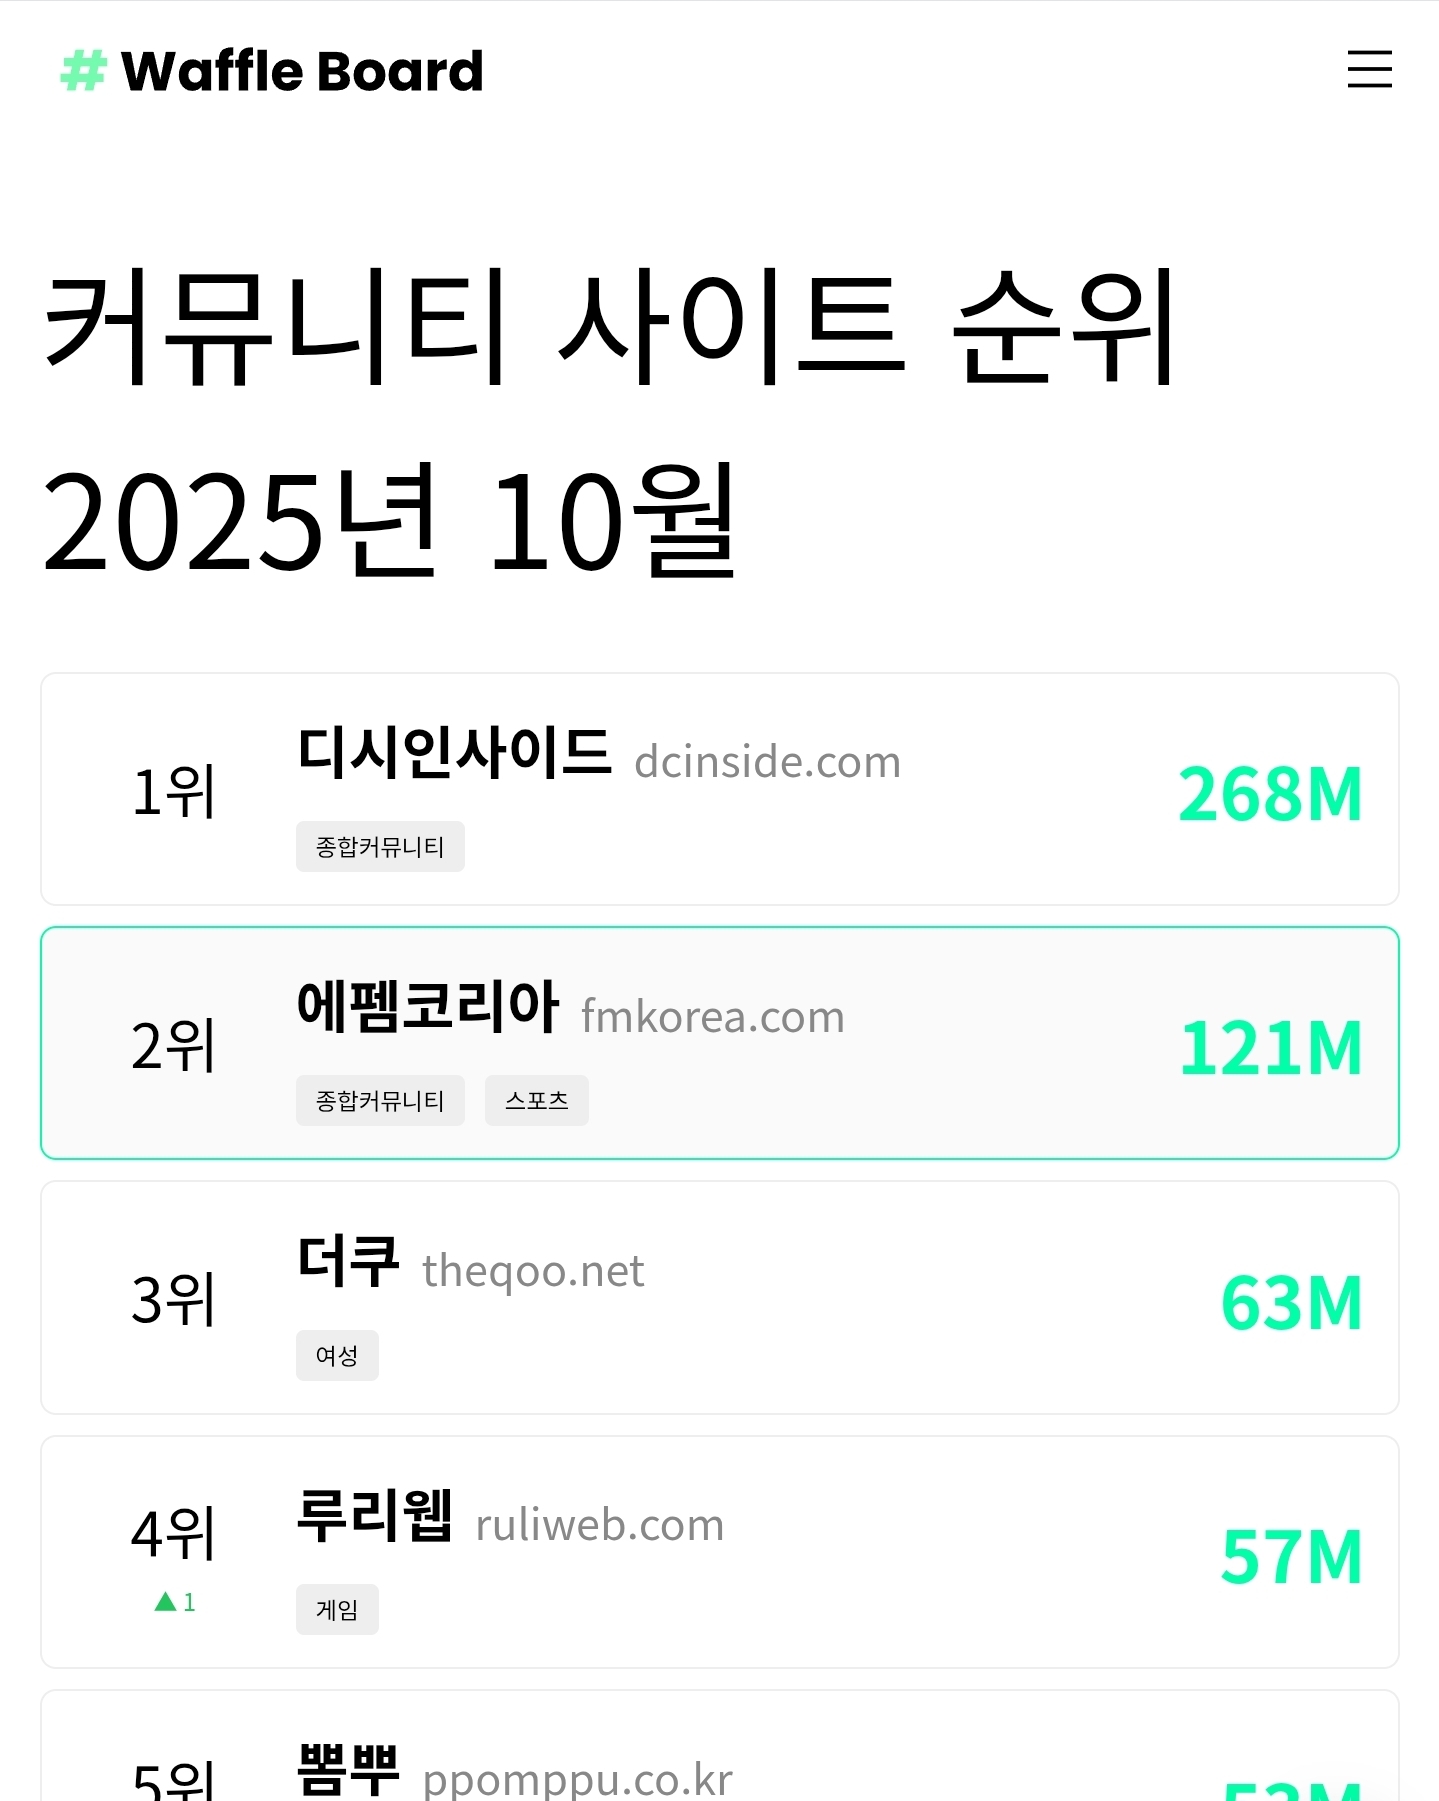Click the 디시인사이드 site name
The image size is (1439, 1801).
tap(454, 752)
